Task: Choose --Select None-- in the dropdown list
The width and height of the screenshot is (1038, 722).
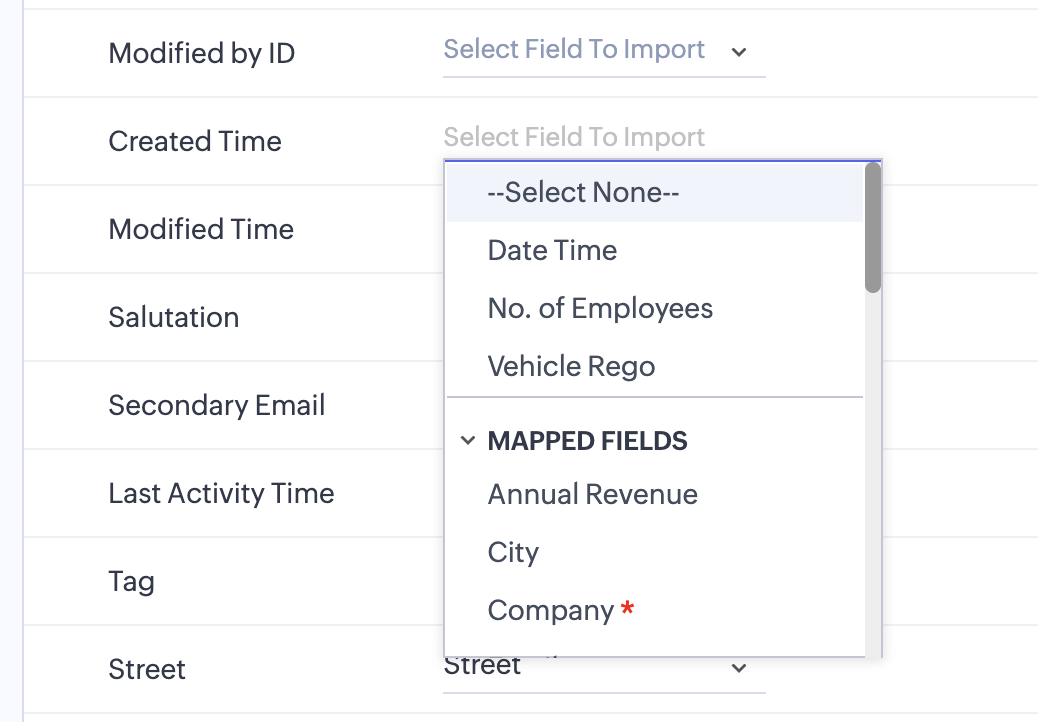Action: pyautogui.click(x=583, y=192)
